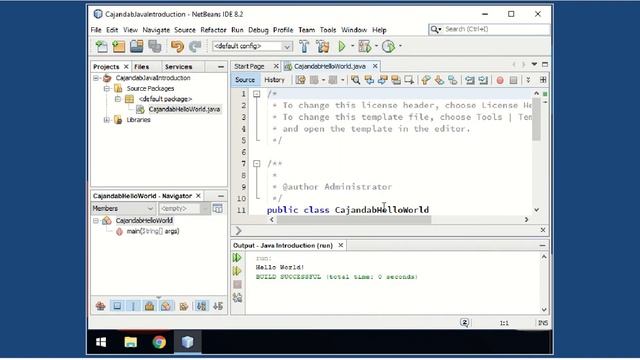Open the Navigate menu
This screenshot has width=640, height=360.
tap(156, 30)
